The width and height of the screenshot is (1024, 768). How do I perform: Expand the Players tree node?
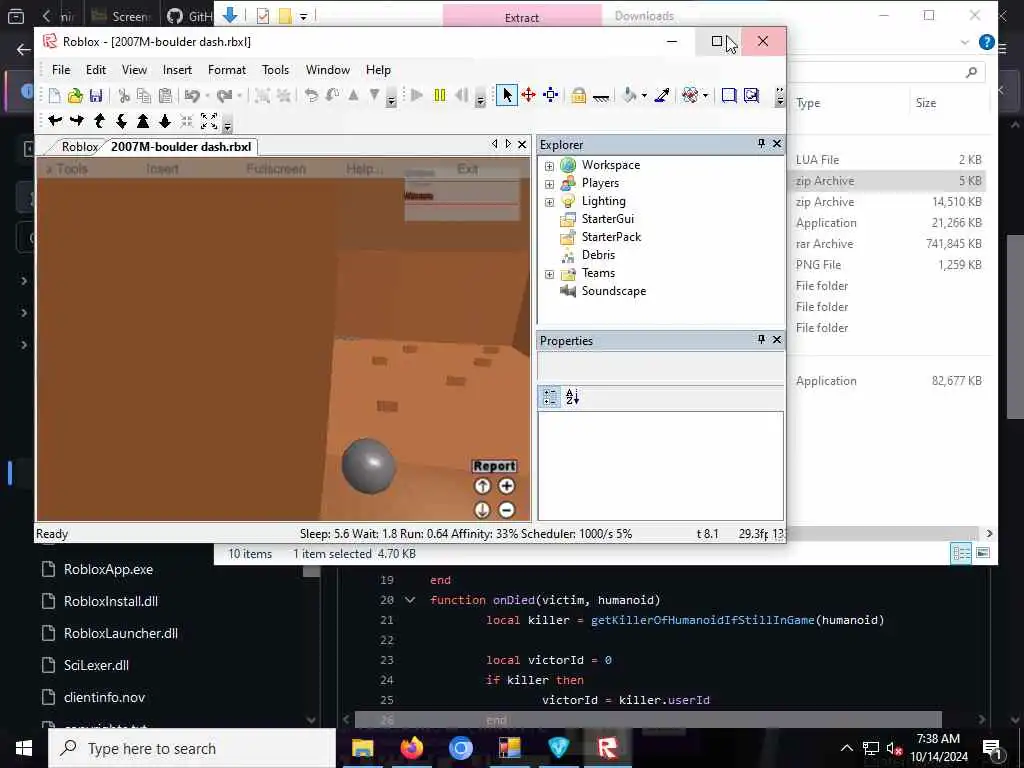(549, 184)
